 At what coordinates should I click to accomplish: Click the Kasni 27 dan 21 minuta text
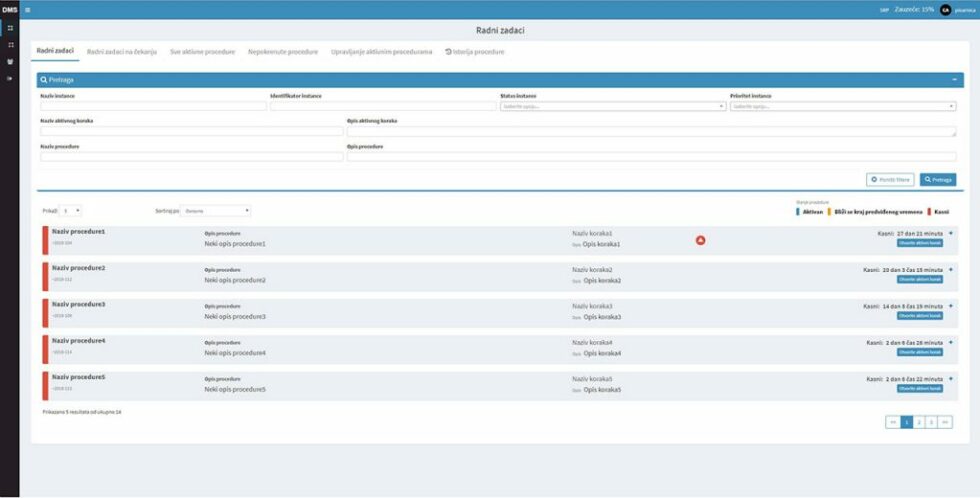click(910, 233)
